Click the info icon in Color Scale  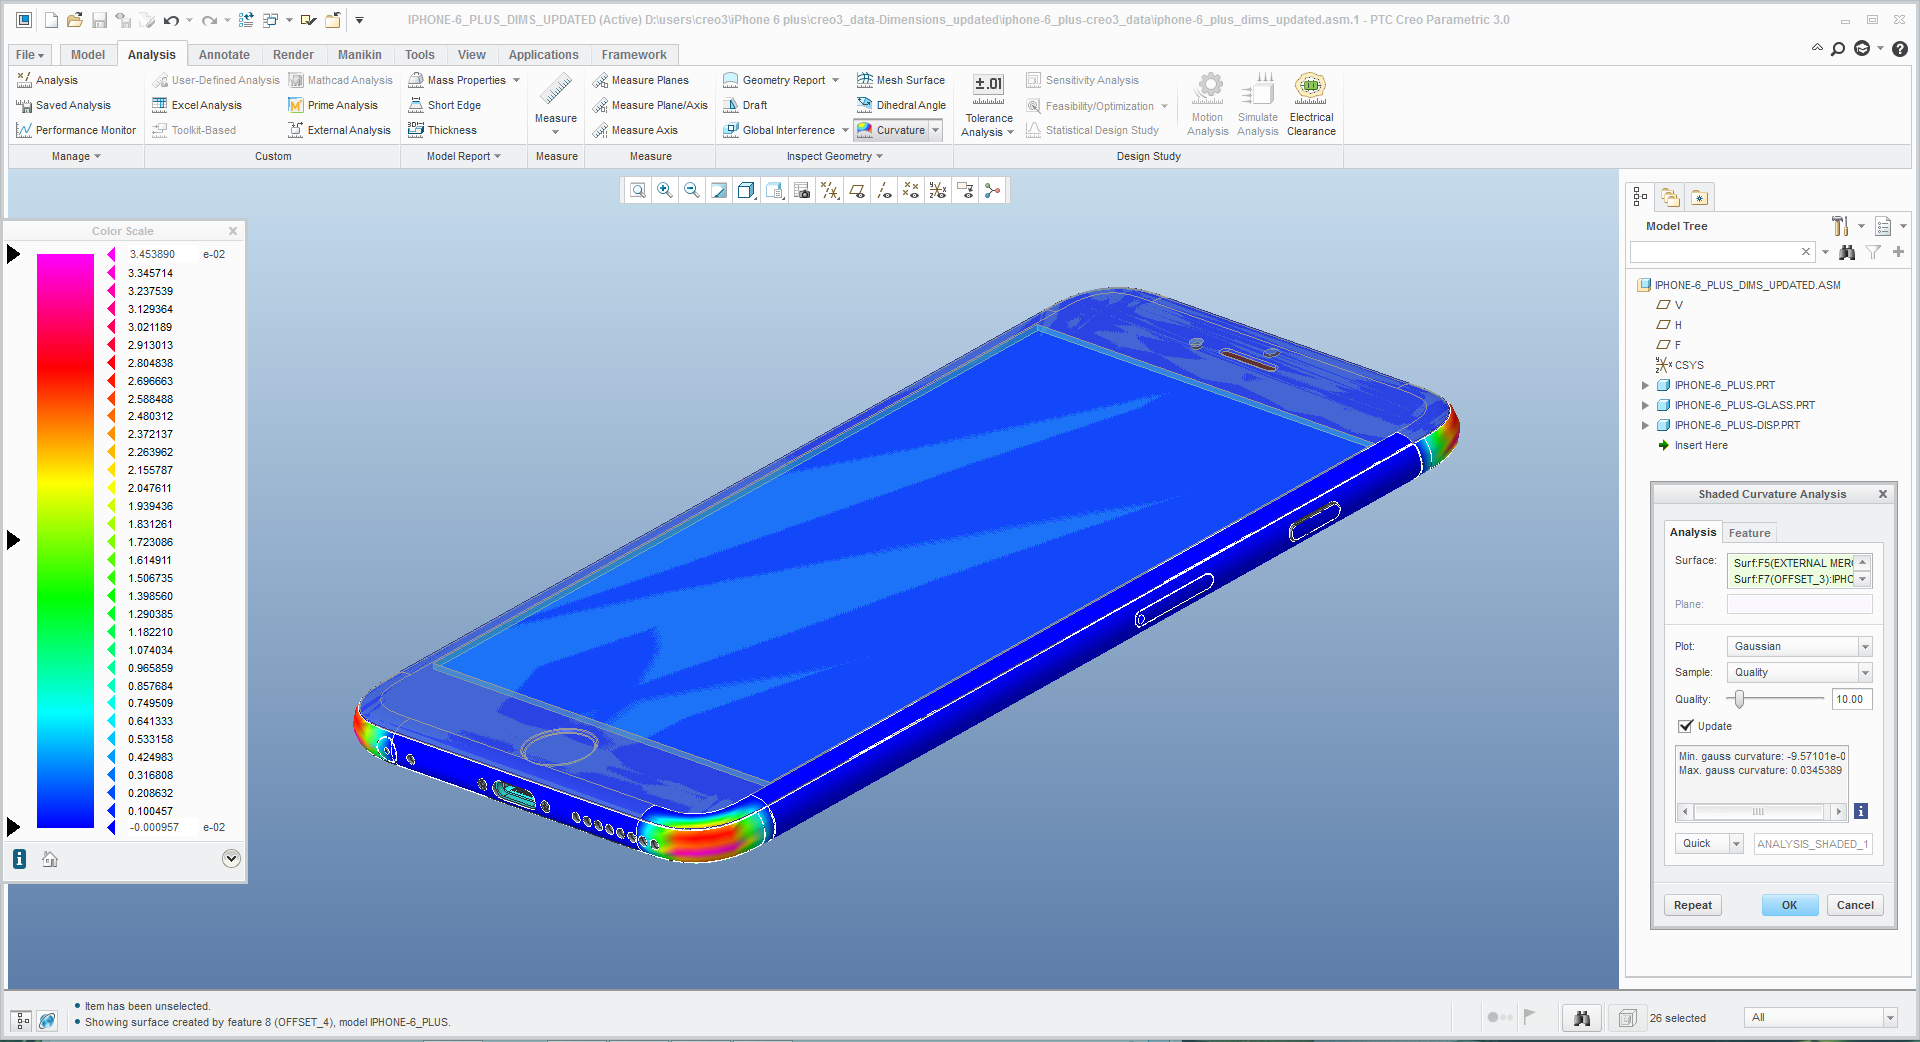[19, 859]
